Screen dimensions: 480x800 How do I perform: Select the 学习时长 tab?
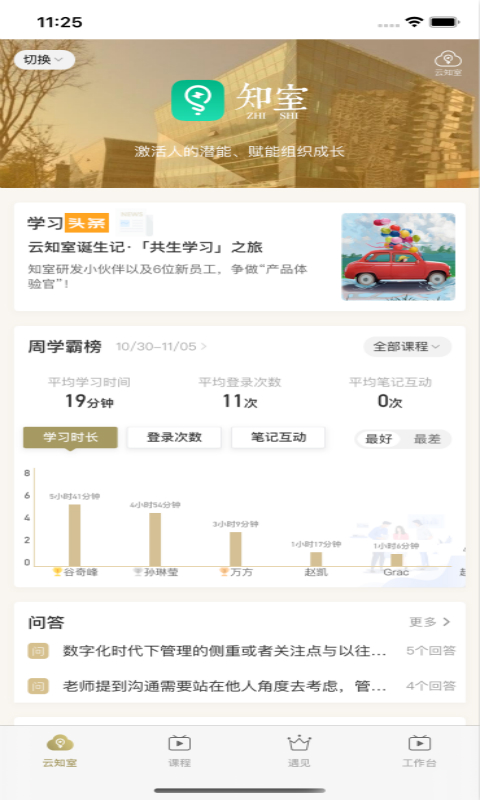70,438
